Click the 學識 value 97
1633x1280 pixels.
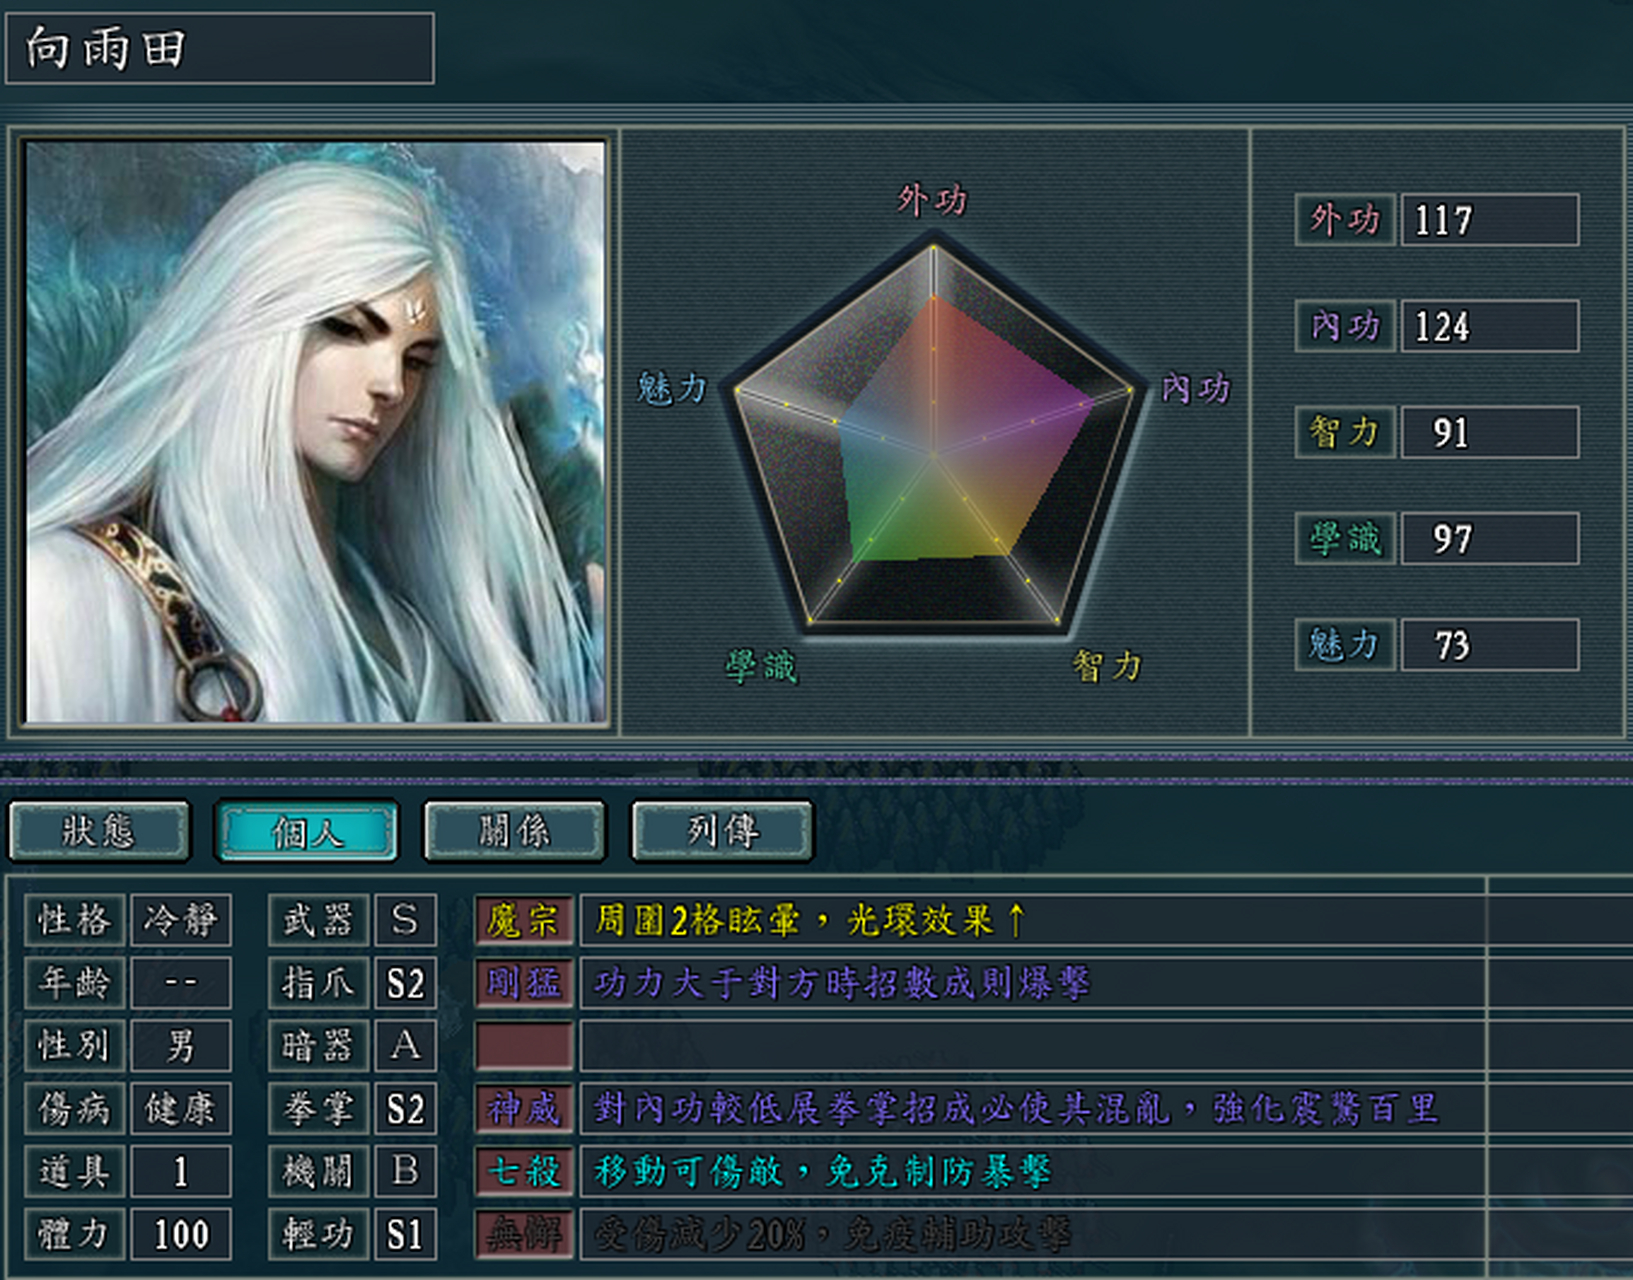click(1490, 539)
